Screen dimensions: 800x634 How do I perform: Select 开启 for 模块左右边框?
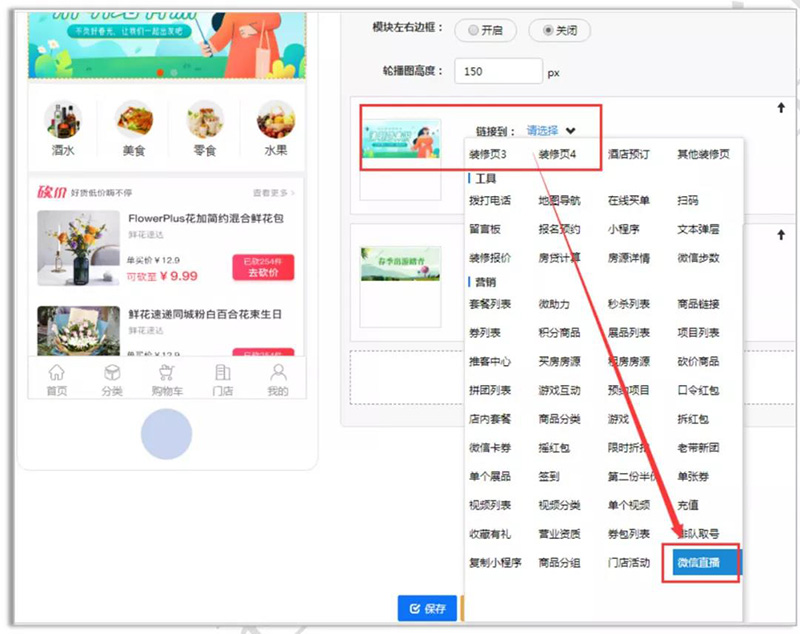coord(485,30)
